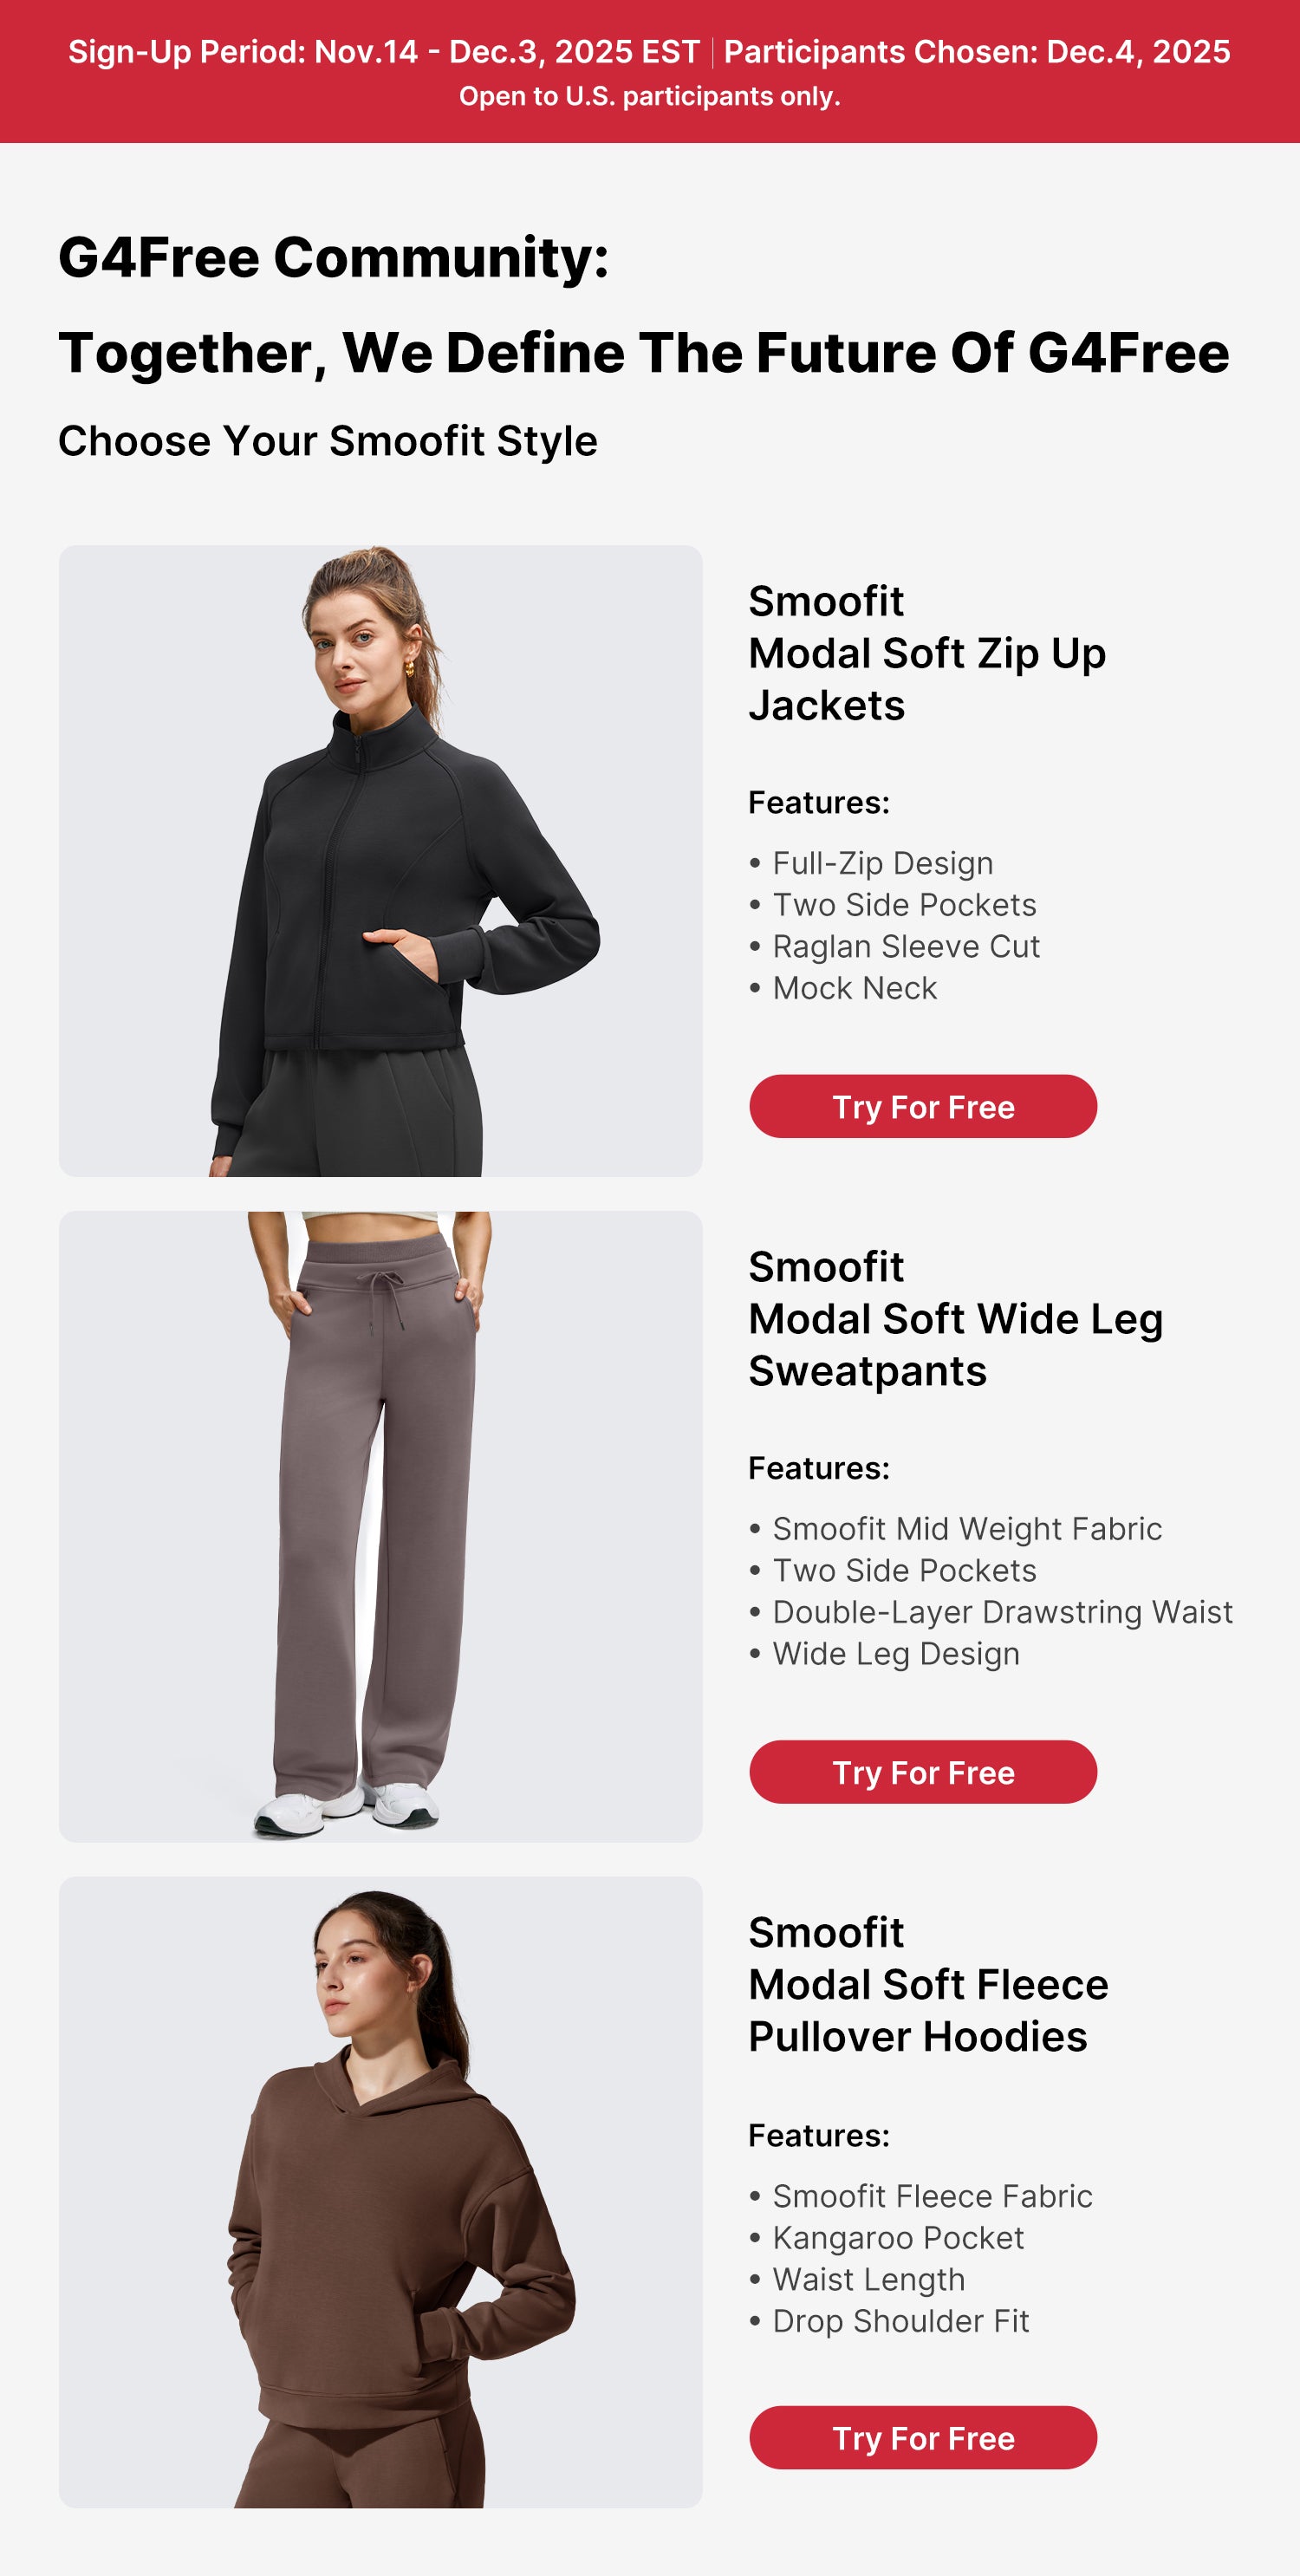
Task: Click the Open to U.S. participants only notice
Action: (x=650, y=96)
